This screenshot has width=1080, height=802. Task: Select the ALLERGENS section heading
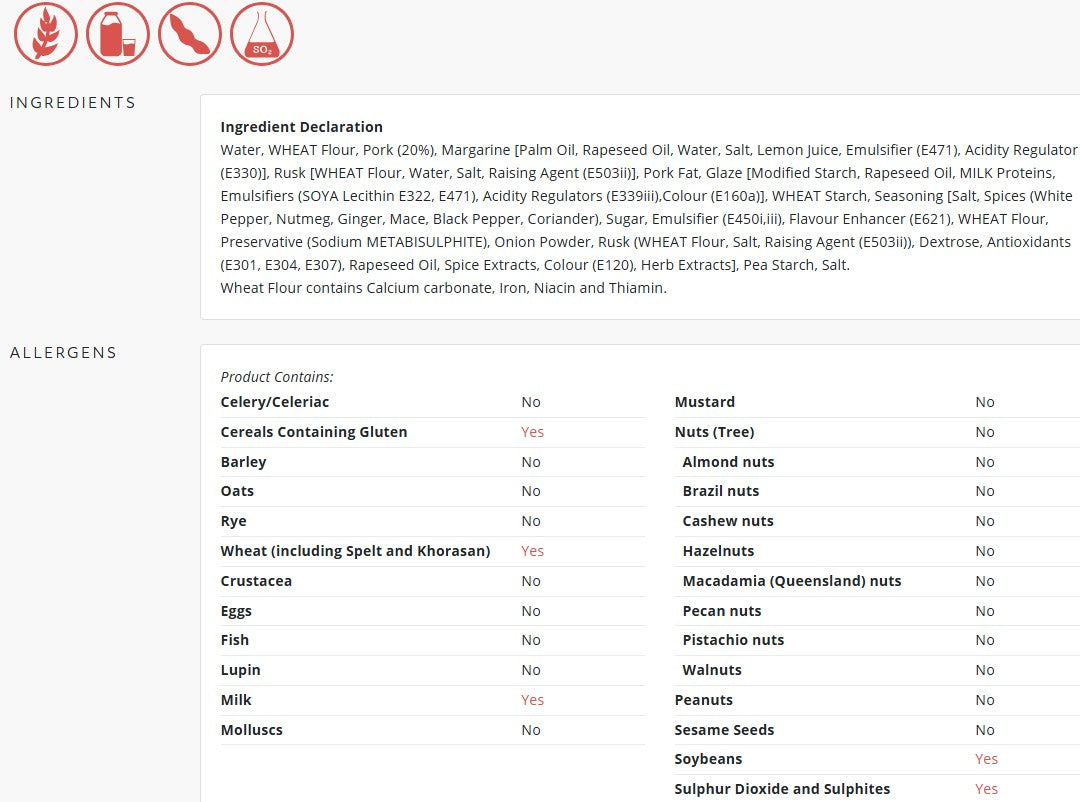pos(63,353)
